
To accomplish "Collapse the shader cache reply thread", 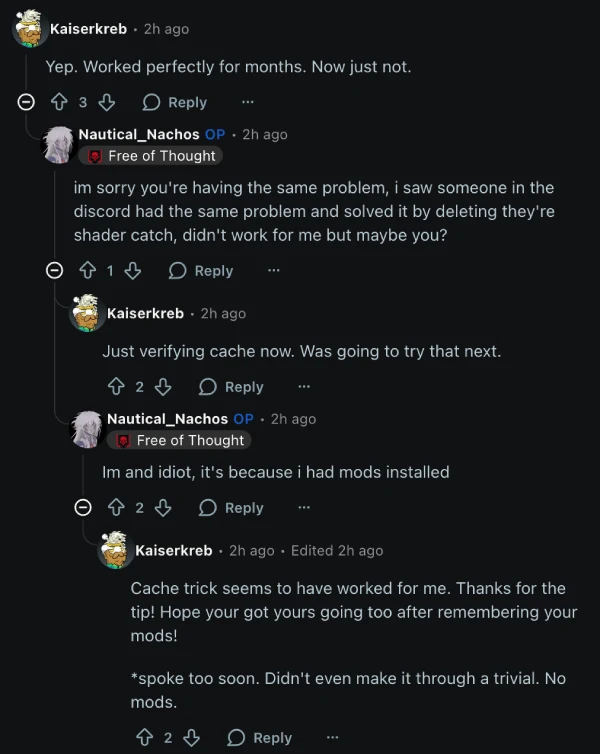I will click(x=56, y=271).
